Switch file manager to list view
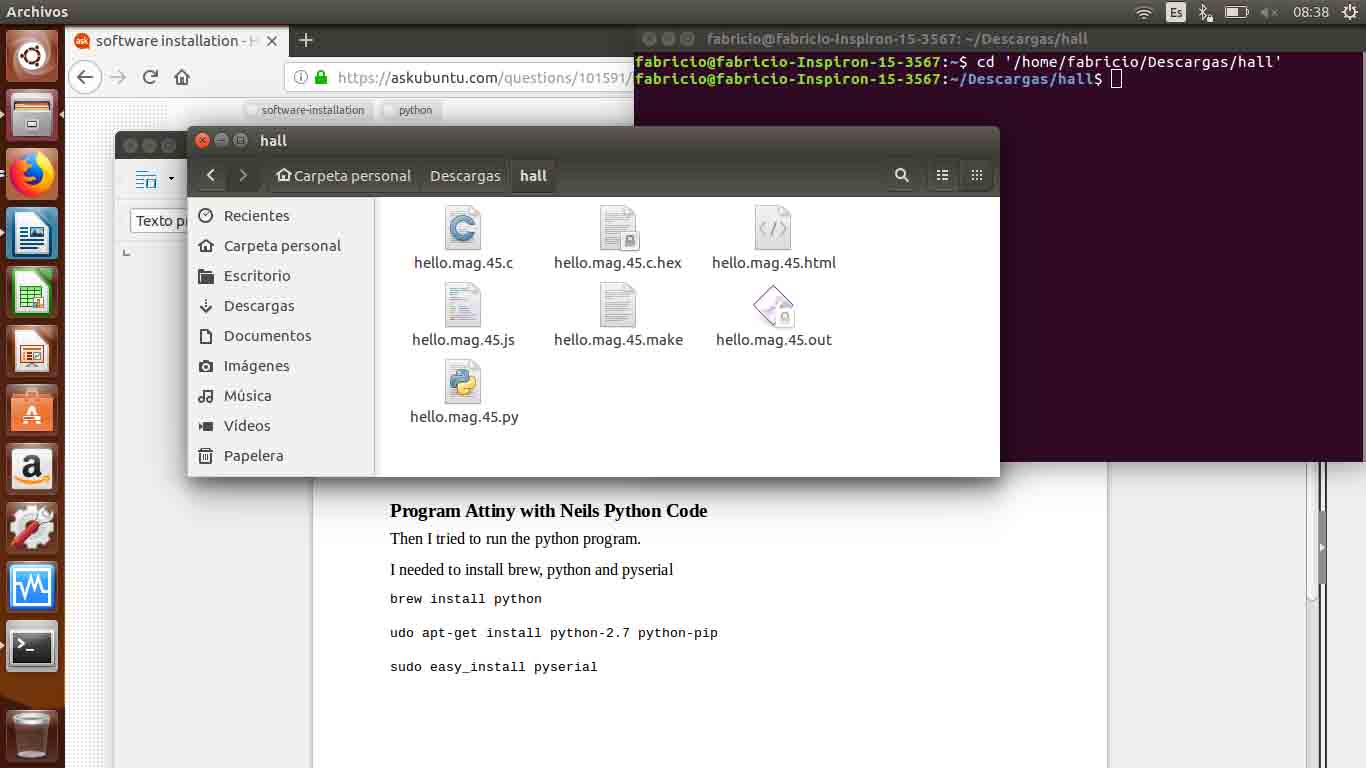Screen dimensions: 1366x768 click(x=942, y=175)
